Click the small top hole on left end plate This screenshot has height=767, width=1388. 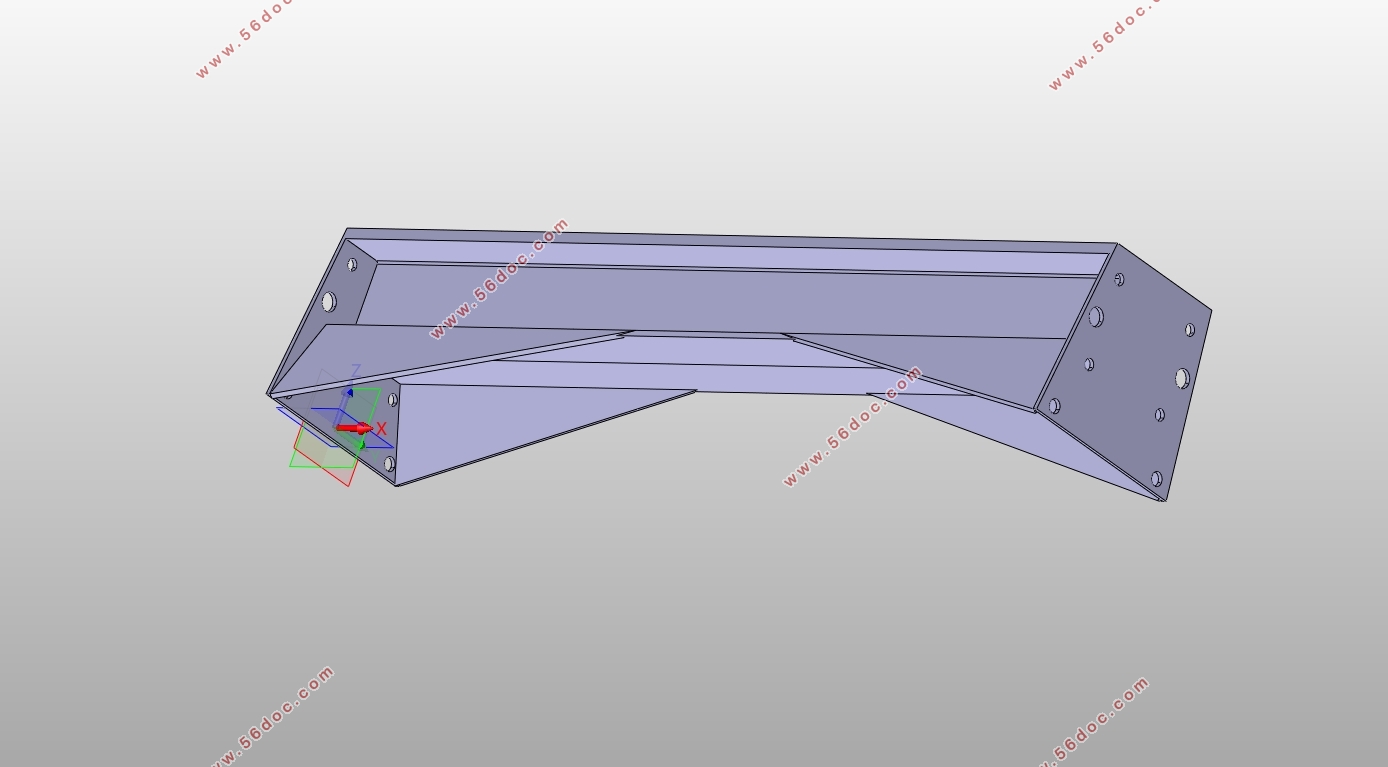pyautogui.click(x=352, y=265)
